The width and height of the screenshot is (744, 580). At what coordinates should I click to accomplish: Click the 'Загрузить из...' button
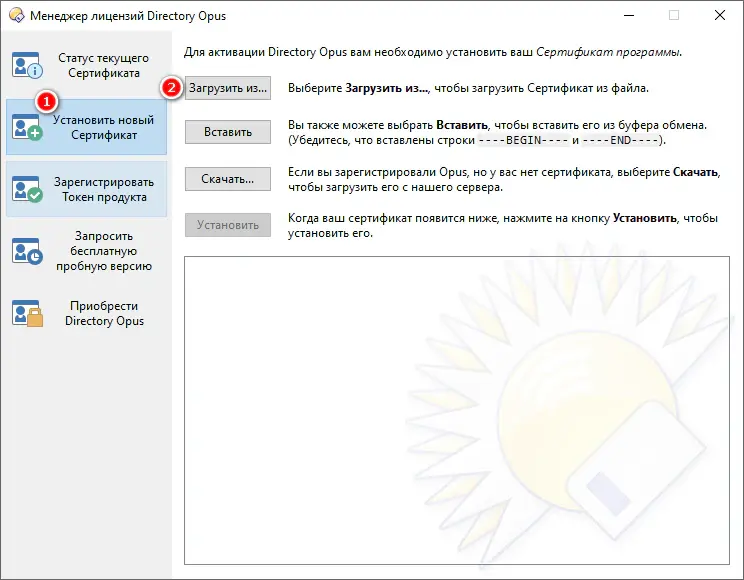(x=228, y=88)
